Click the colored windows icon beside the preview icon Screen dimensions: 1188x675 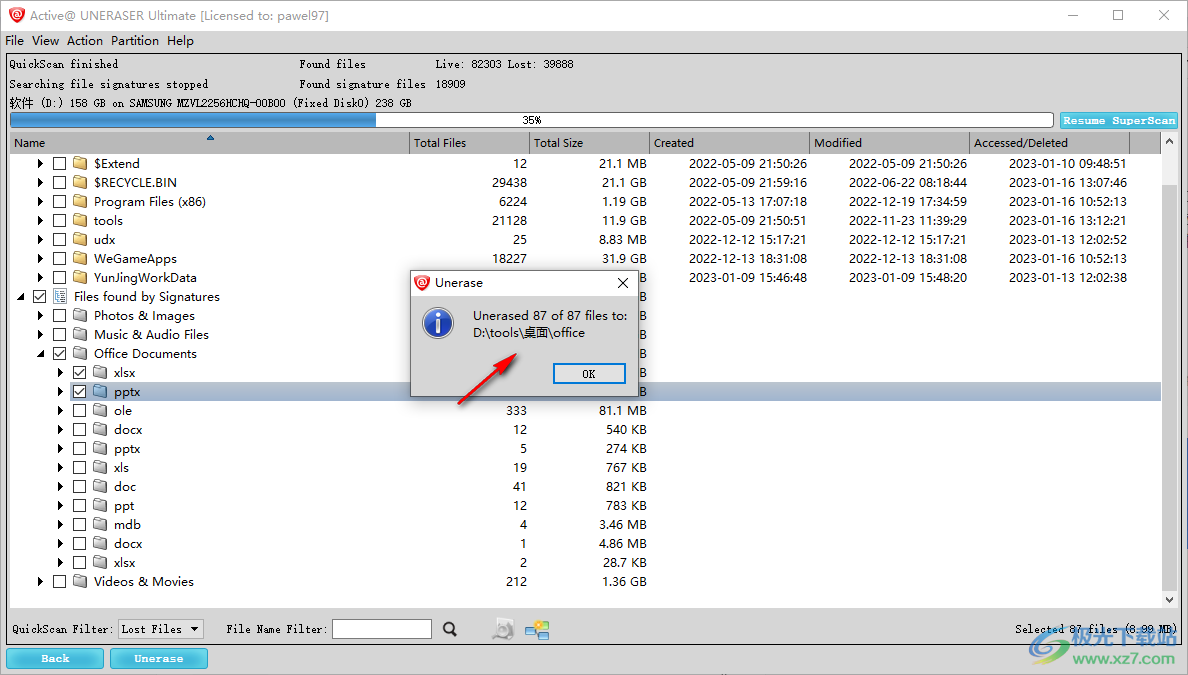tap(537, 629)
